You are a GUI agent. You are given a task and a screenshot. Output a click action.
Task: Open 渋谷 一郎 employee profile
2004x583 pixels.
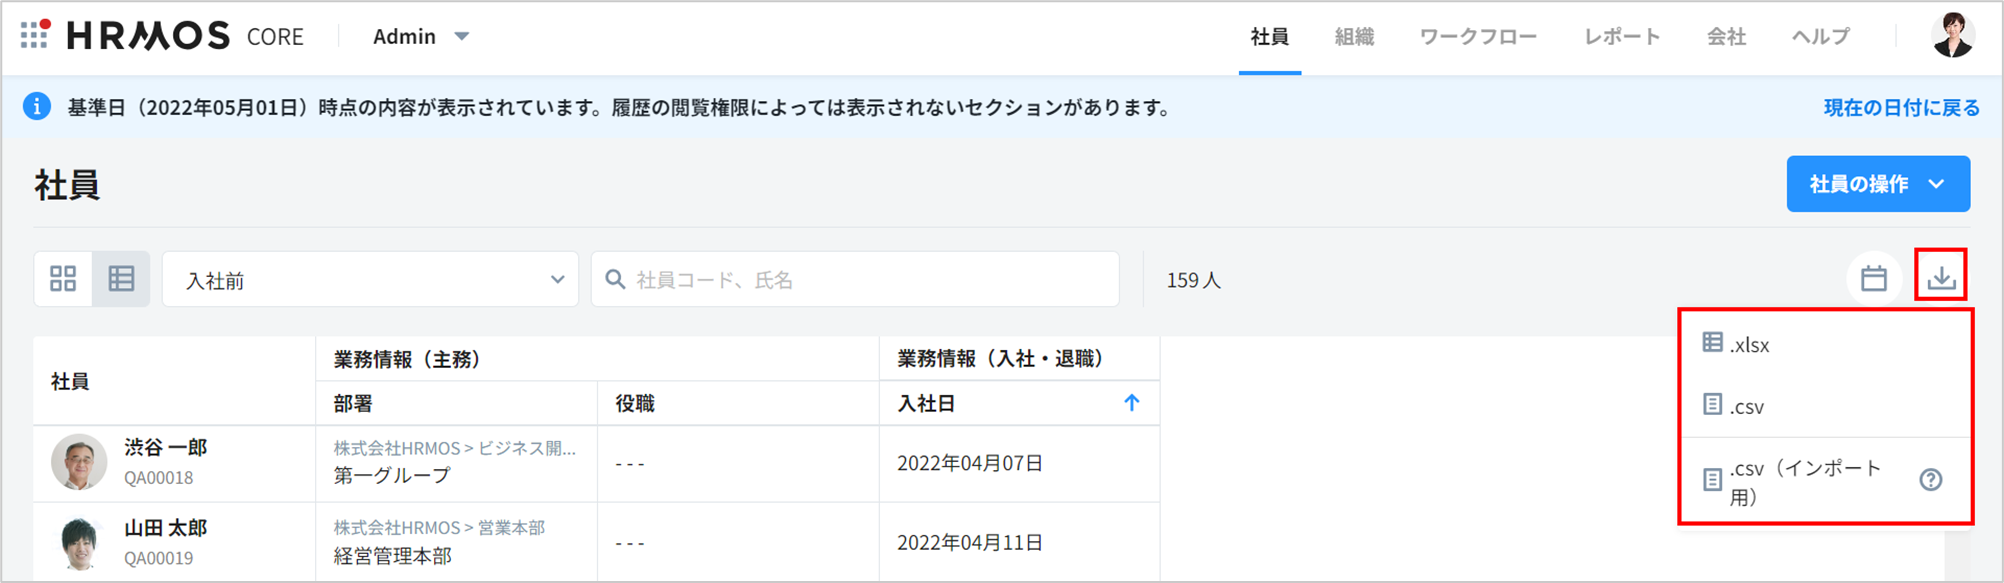(x=165, y=448)
